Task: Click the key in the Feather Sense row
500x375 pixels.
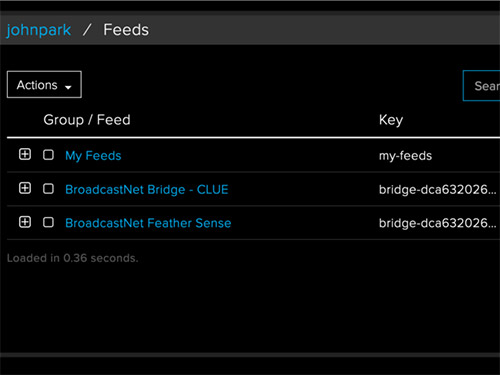Action: coord(437,223)
